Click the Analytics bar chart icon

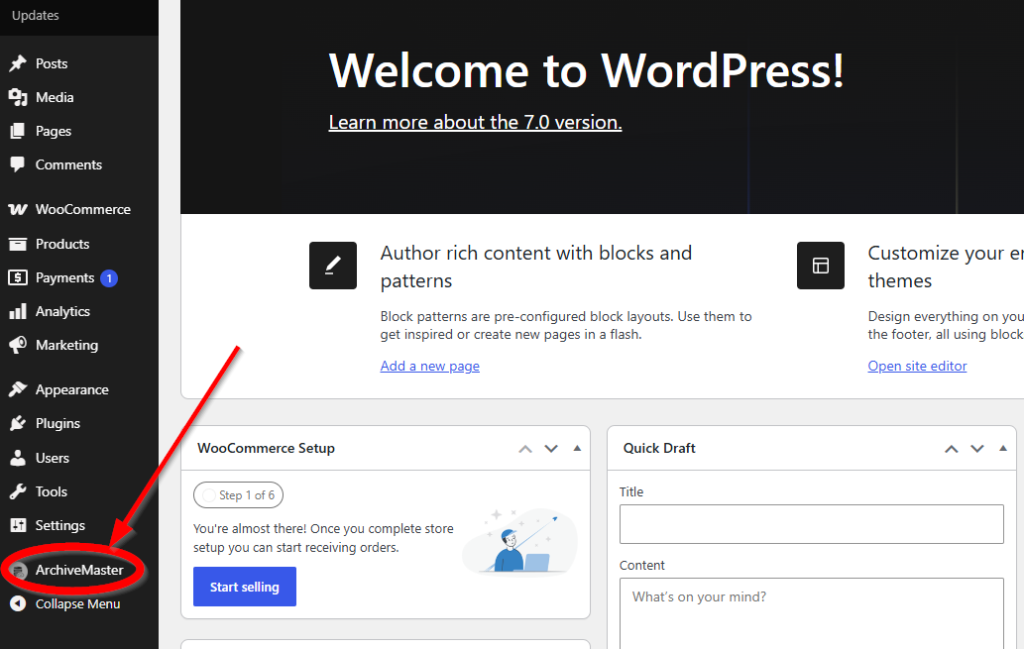[18, 311]
